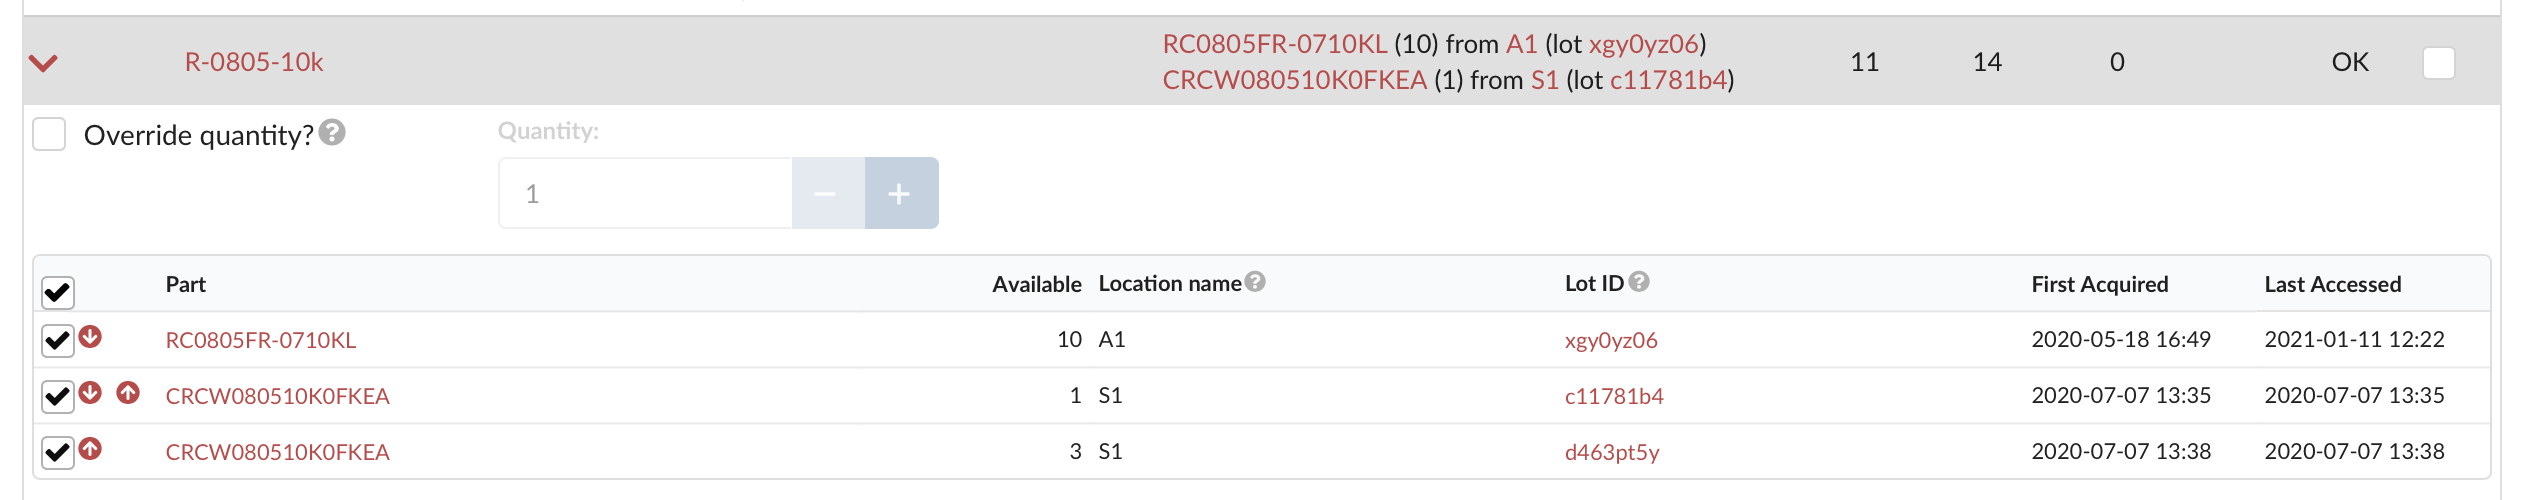Open the CRCW080510K0FKEA link in the summary row
The image size is (2524, 500).
coord(1294,80)
